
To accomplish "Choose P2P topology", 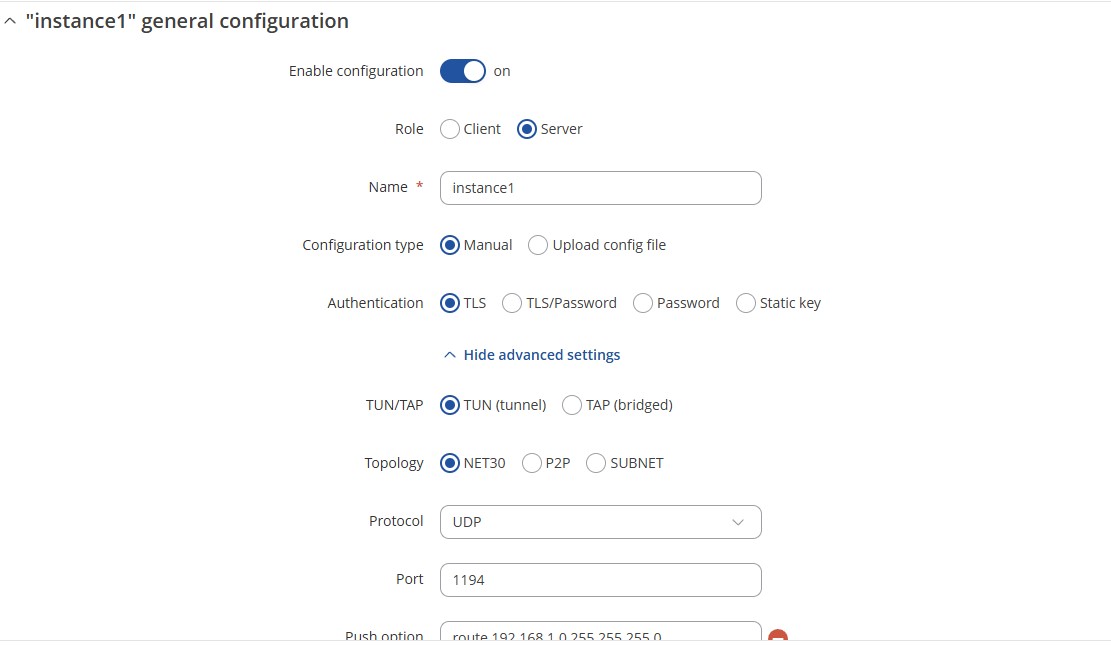I will pyautogui.click(x=531, y=463).
